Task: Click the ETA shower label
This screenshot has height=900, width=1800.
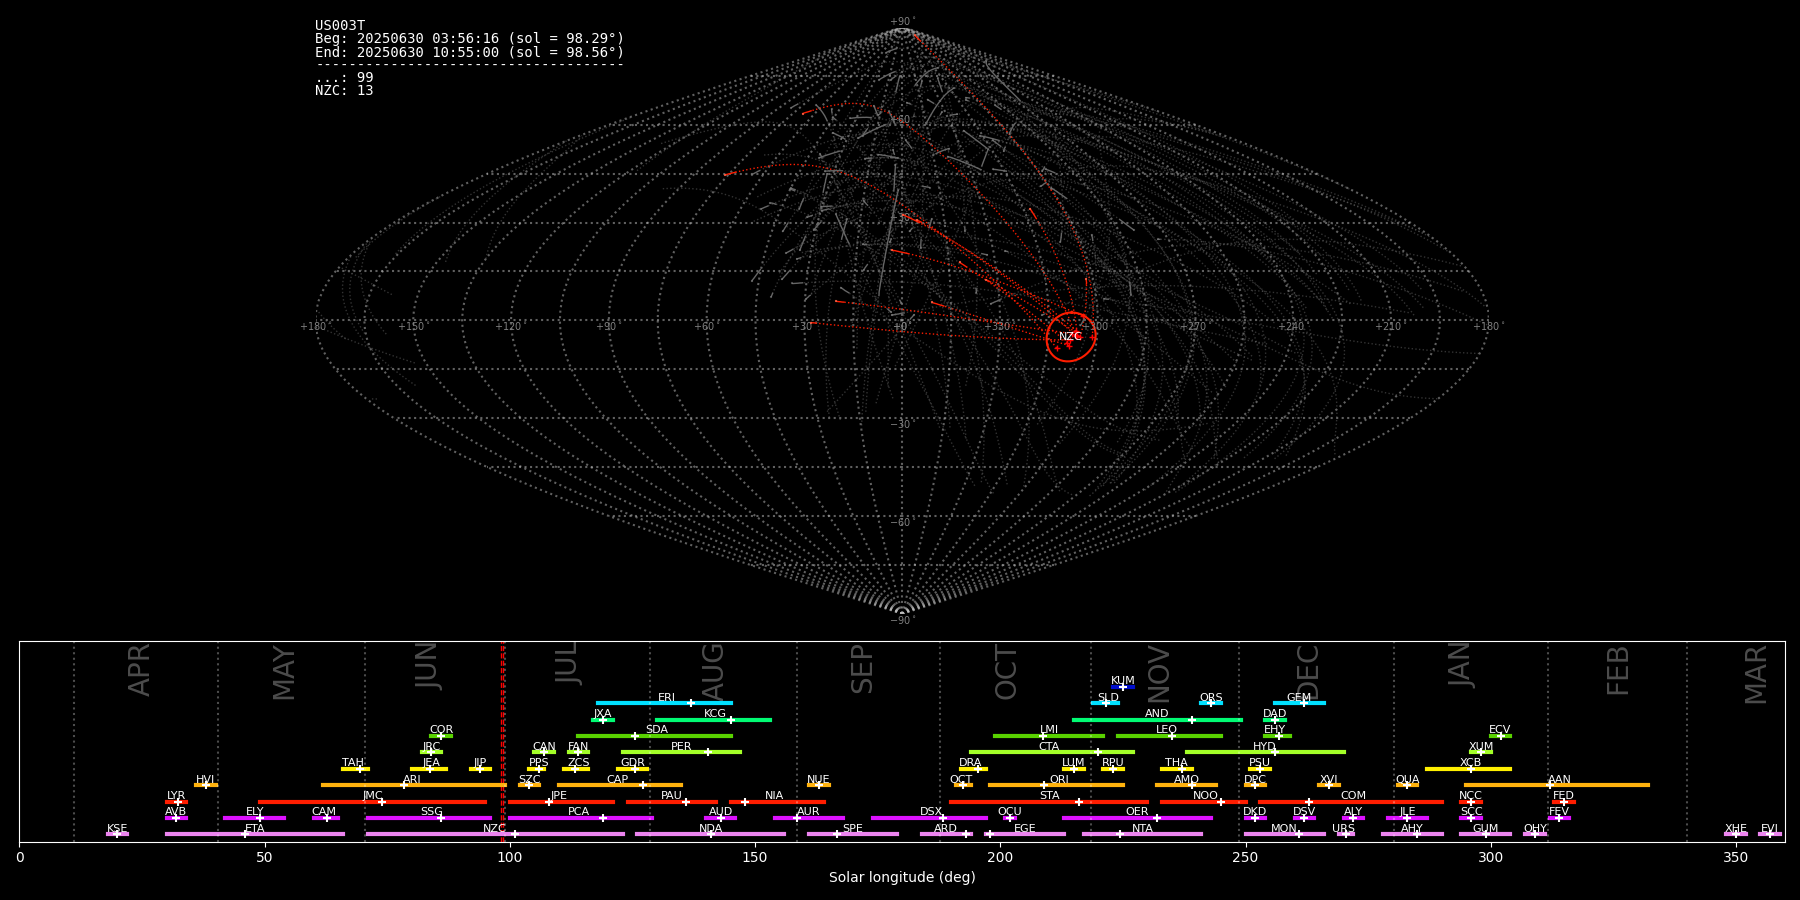Action: pyautogui.click(x=255, y=829)
